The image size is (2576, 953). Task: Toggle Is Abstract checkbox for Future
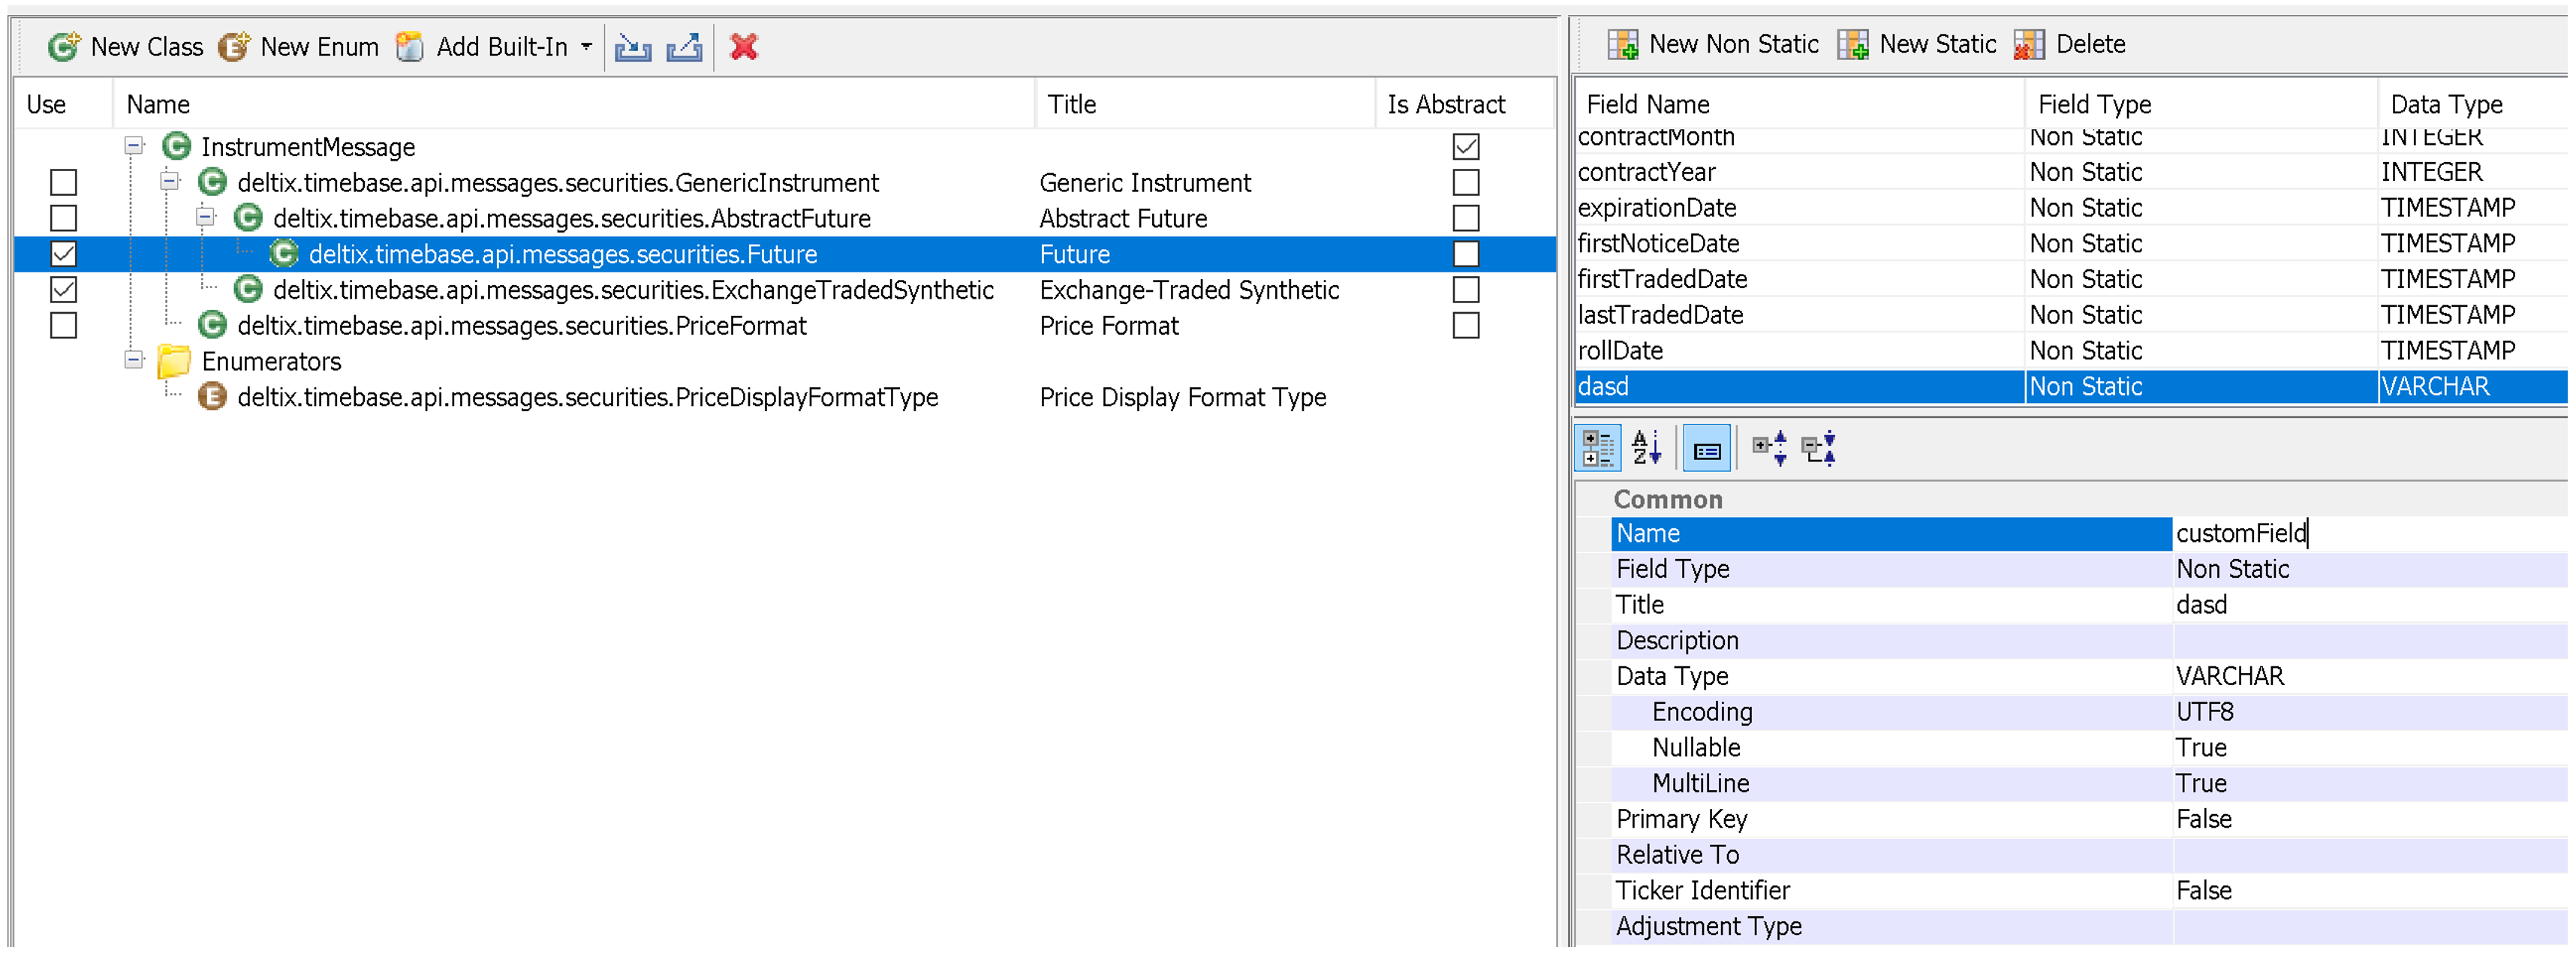pos(1466,254)
